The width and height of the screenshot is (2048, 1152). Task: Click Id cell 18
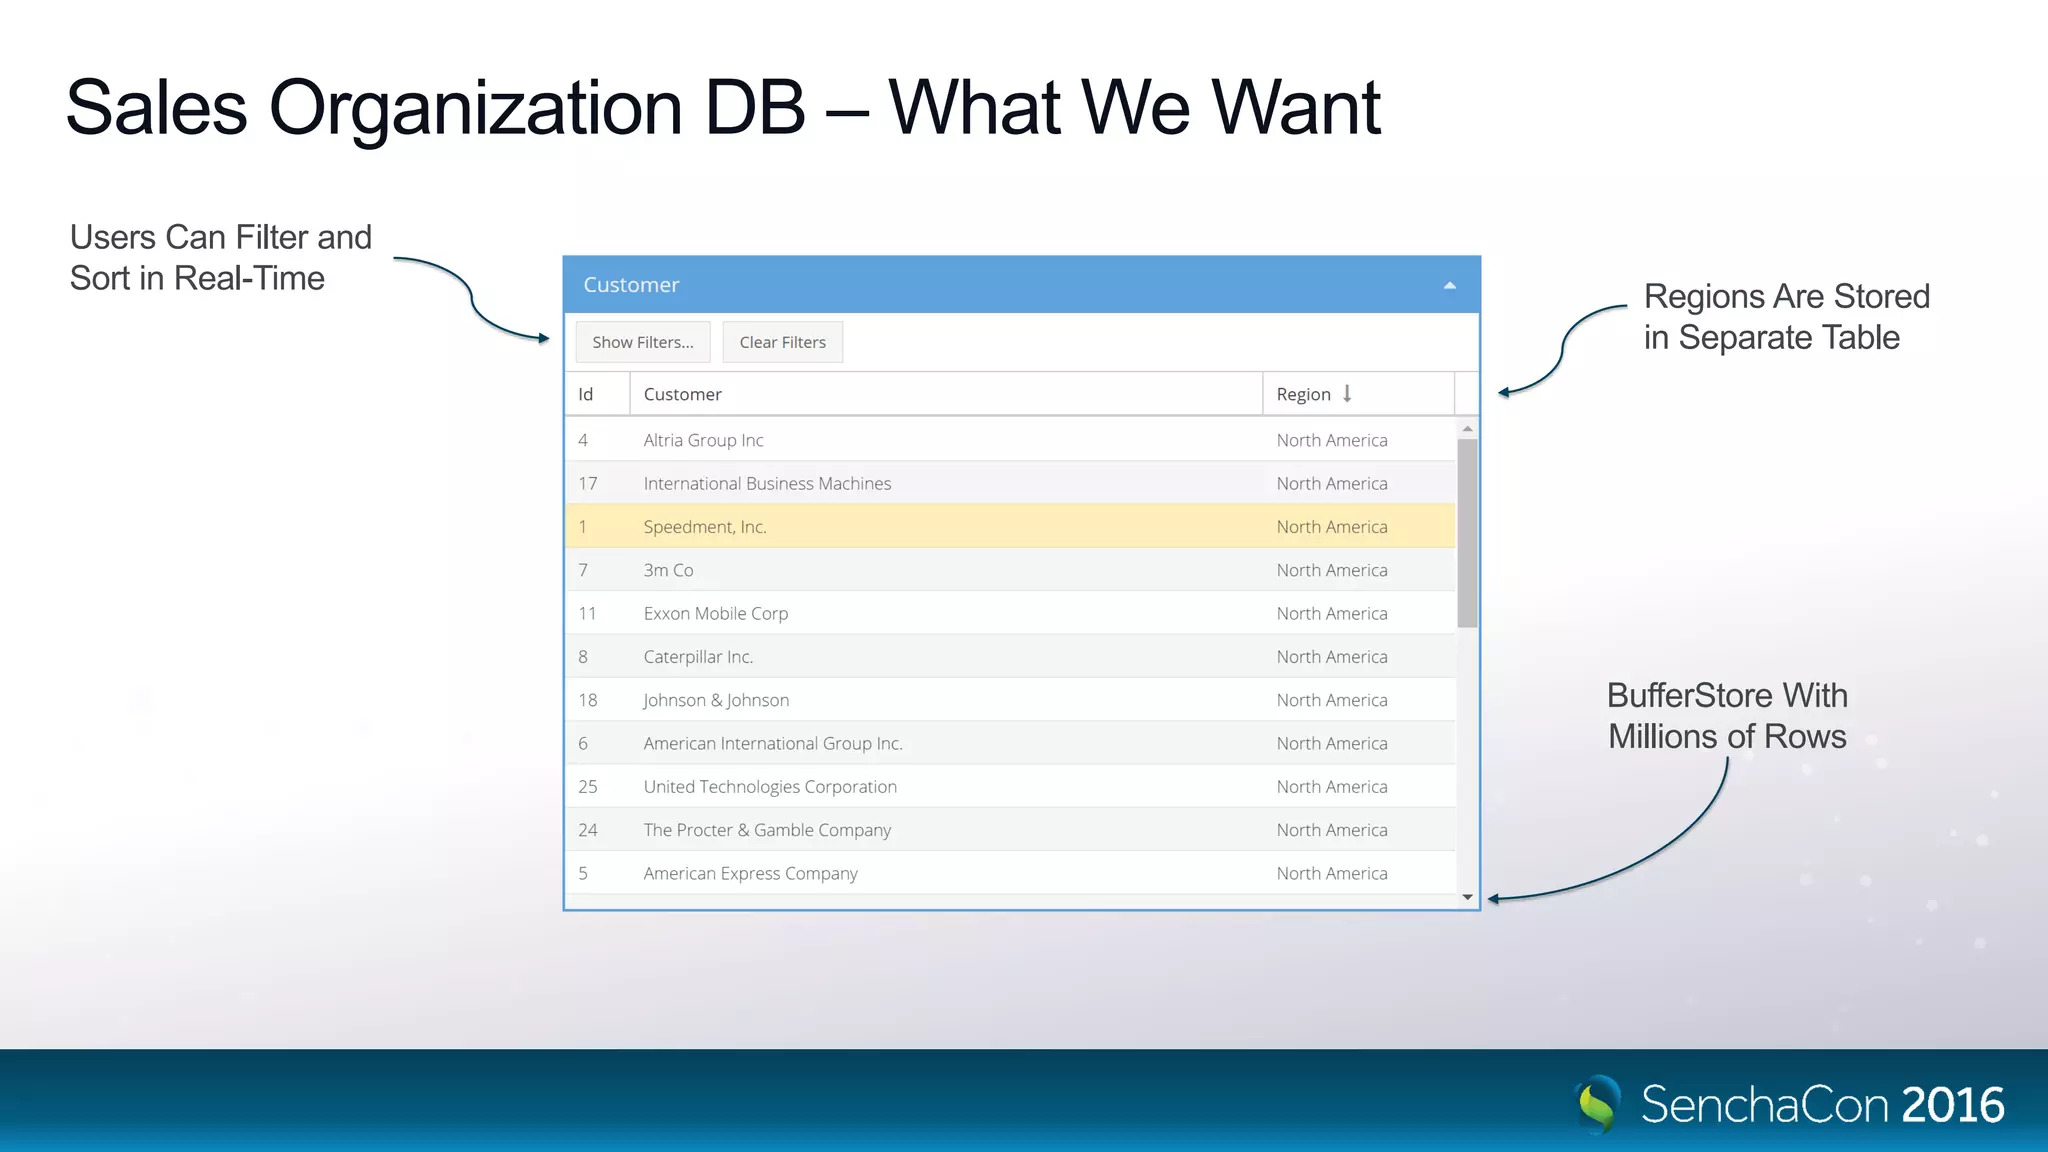coord(598,700)
